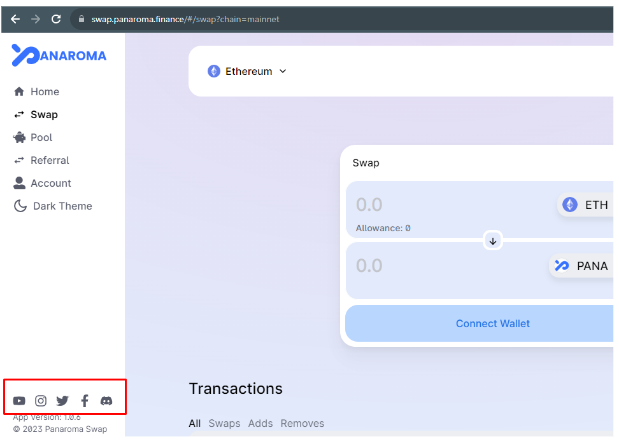Click the Ethereum logo in network selector
Screen dimensions: 619x443
[214, 71]
